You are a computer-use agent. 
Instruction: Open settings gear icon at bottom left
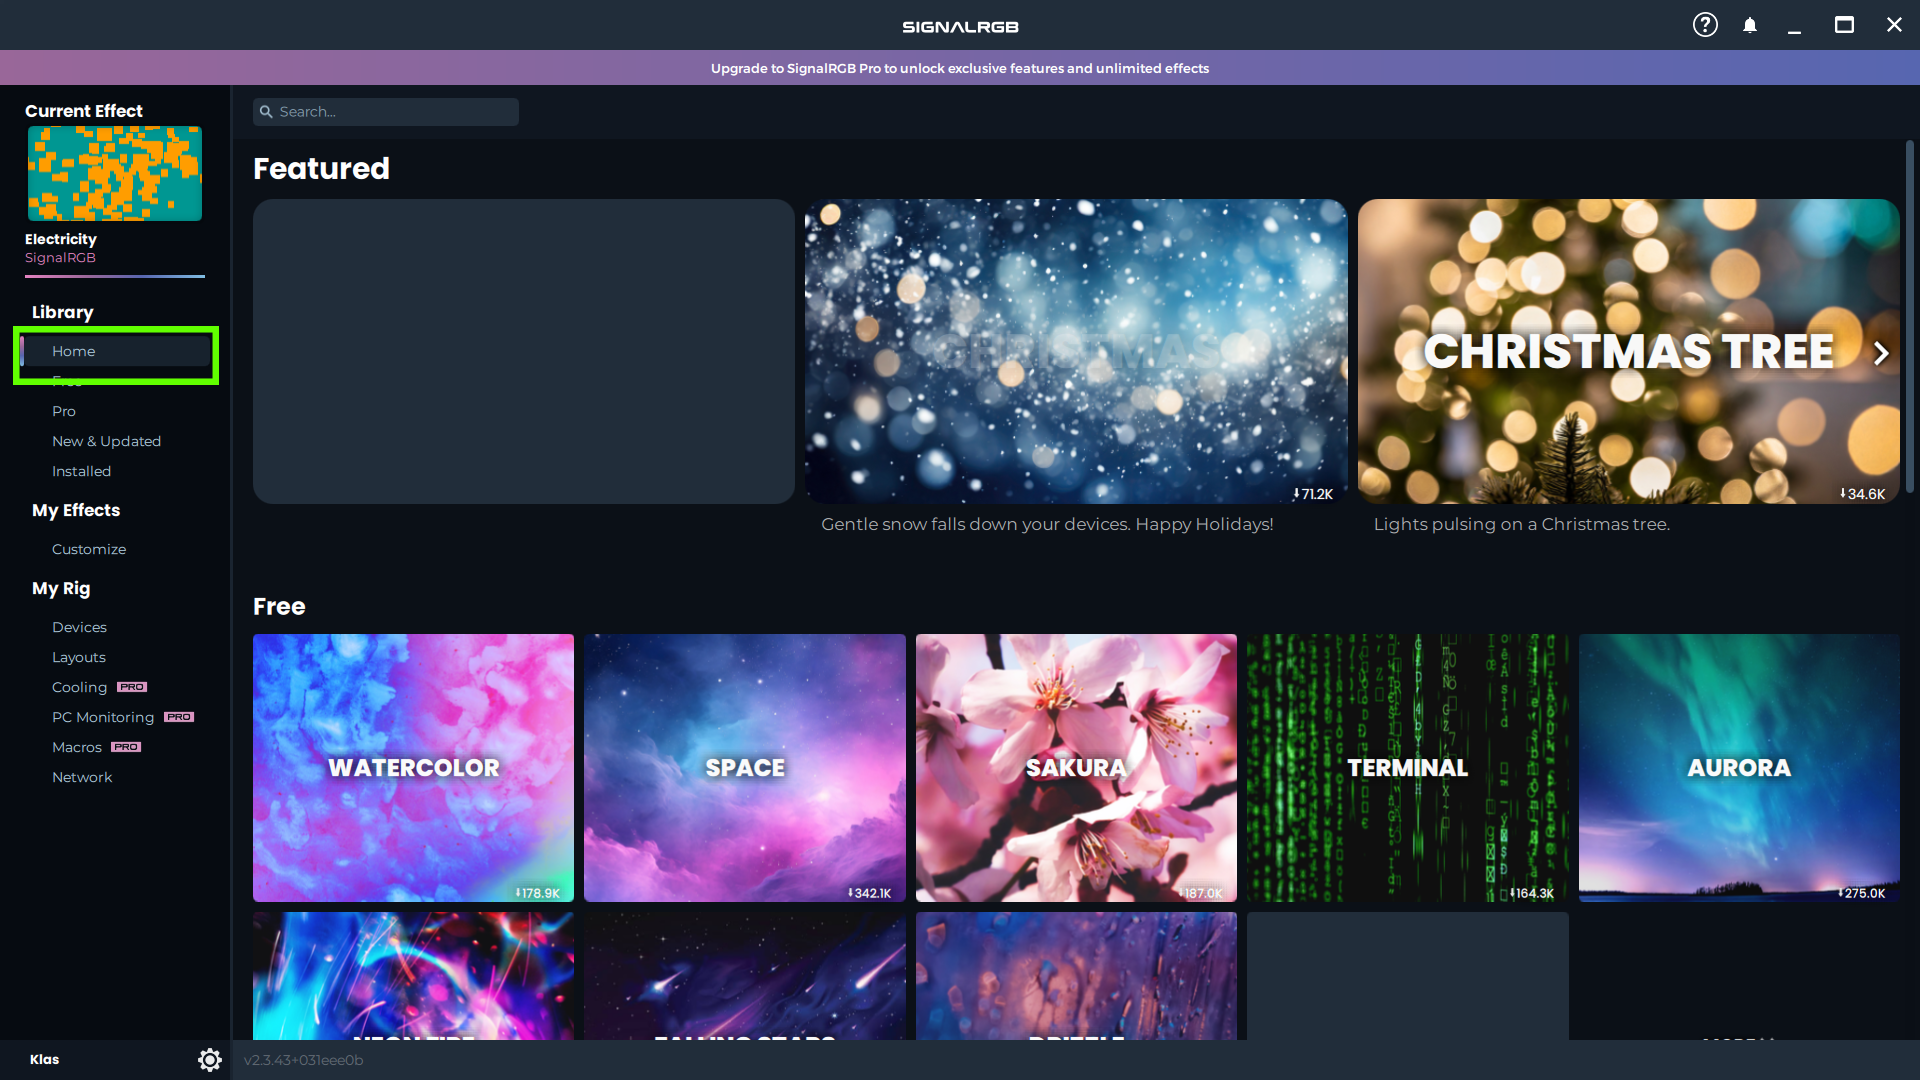tap(209, 1060)
